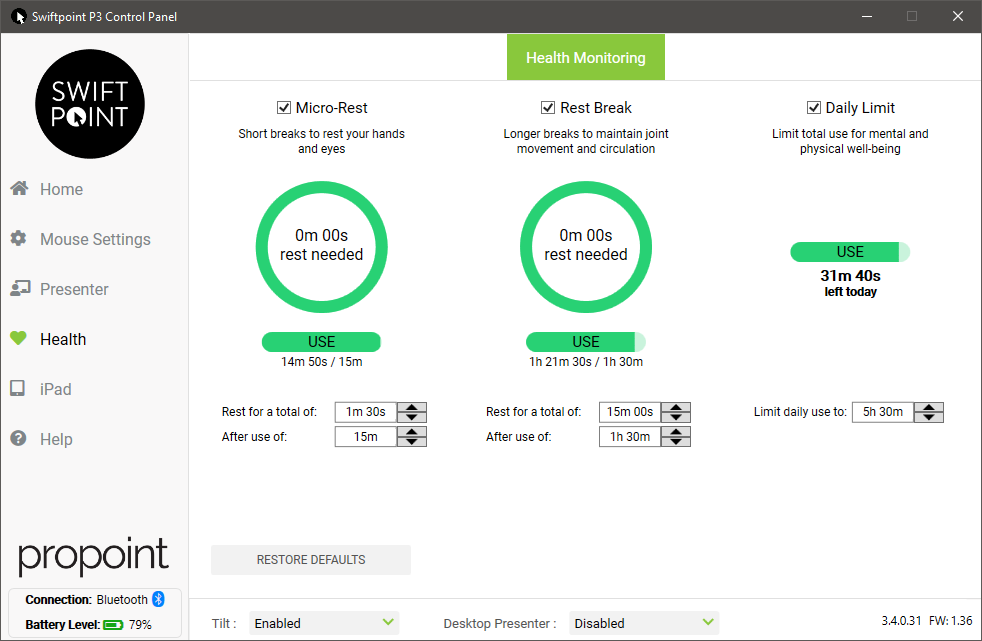
Task: Click the green Health heart icon
Action: [x=18, y=338]
